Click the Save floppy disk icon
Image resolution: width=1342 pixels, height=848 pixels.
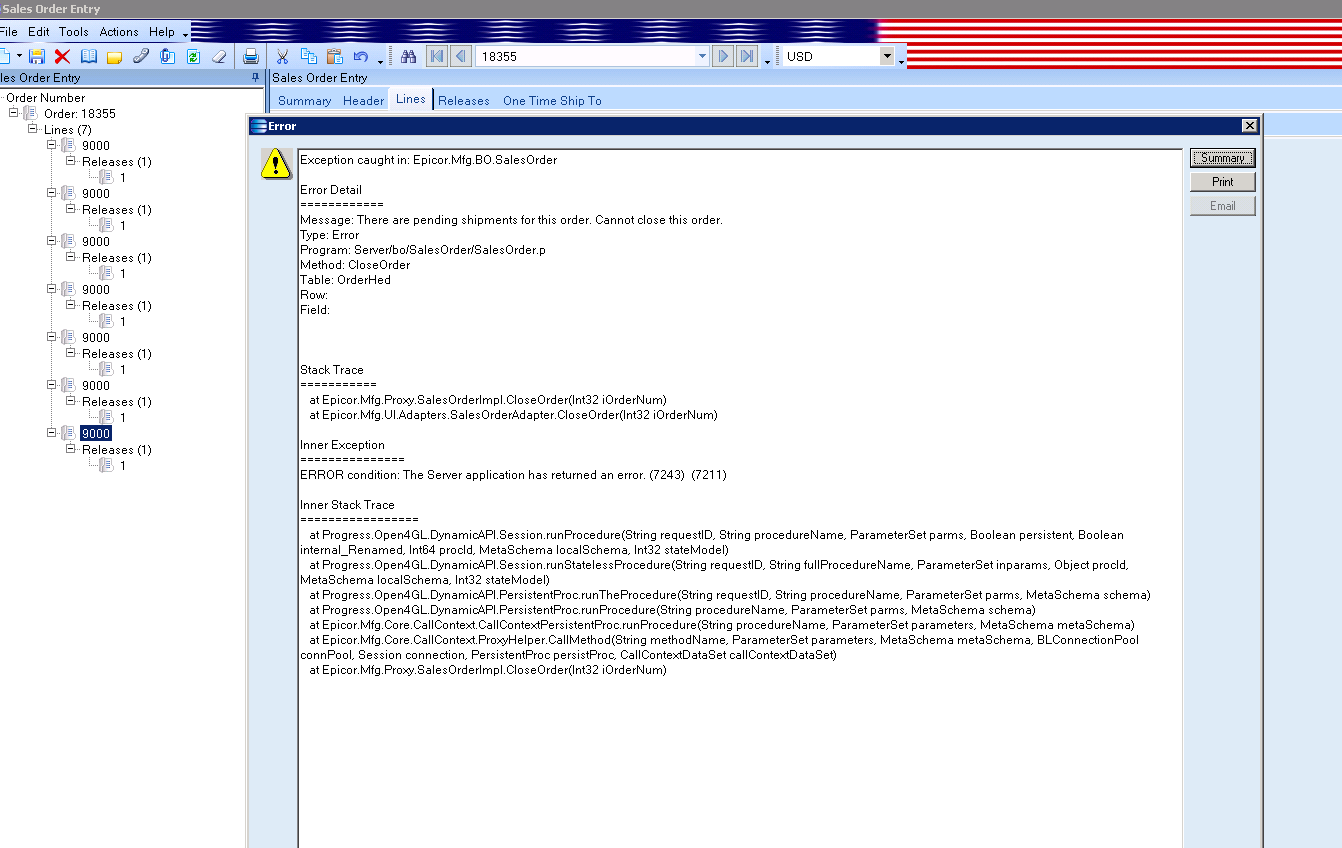(37, 57)
